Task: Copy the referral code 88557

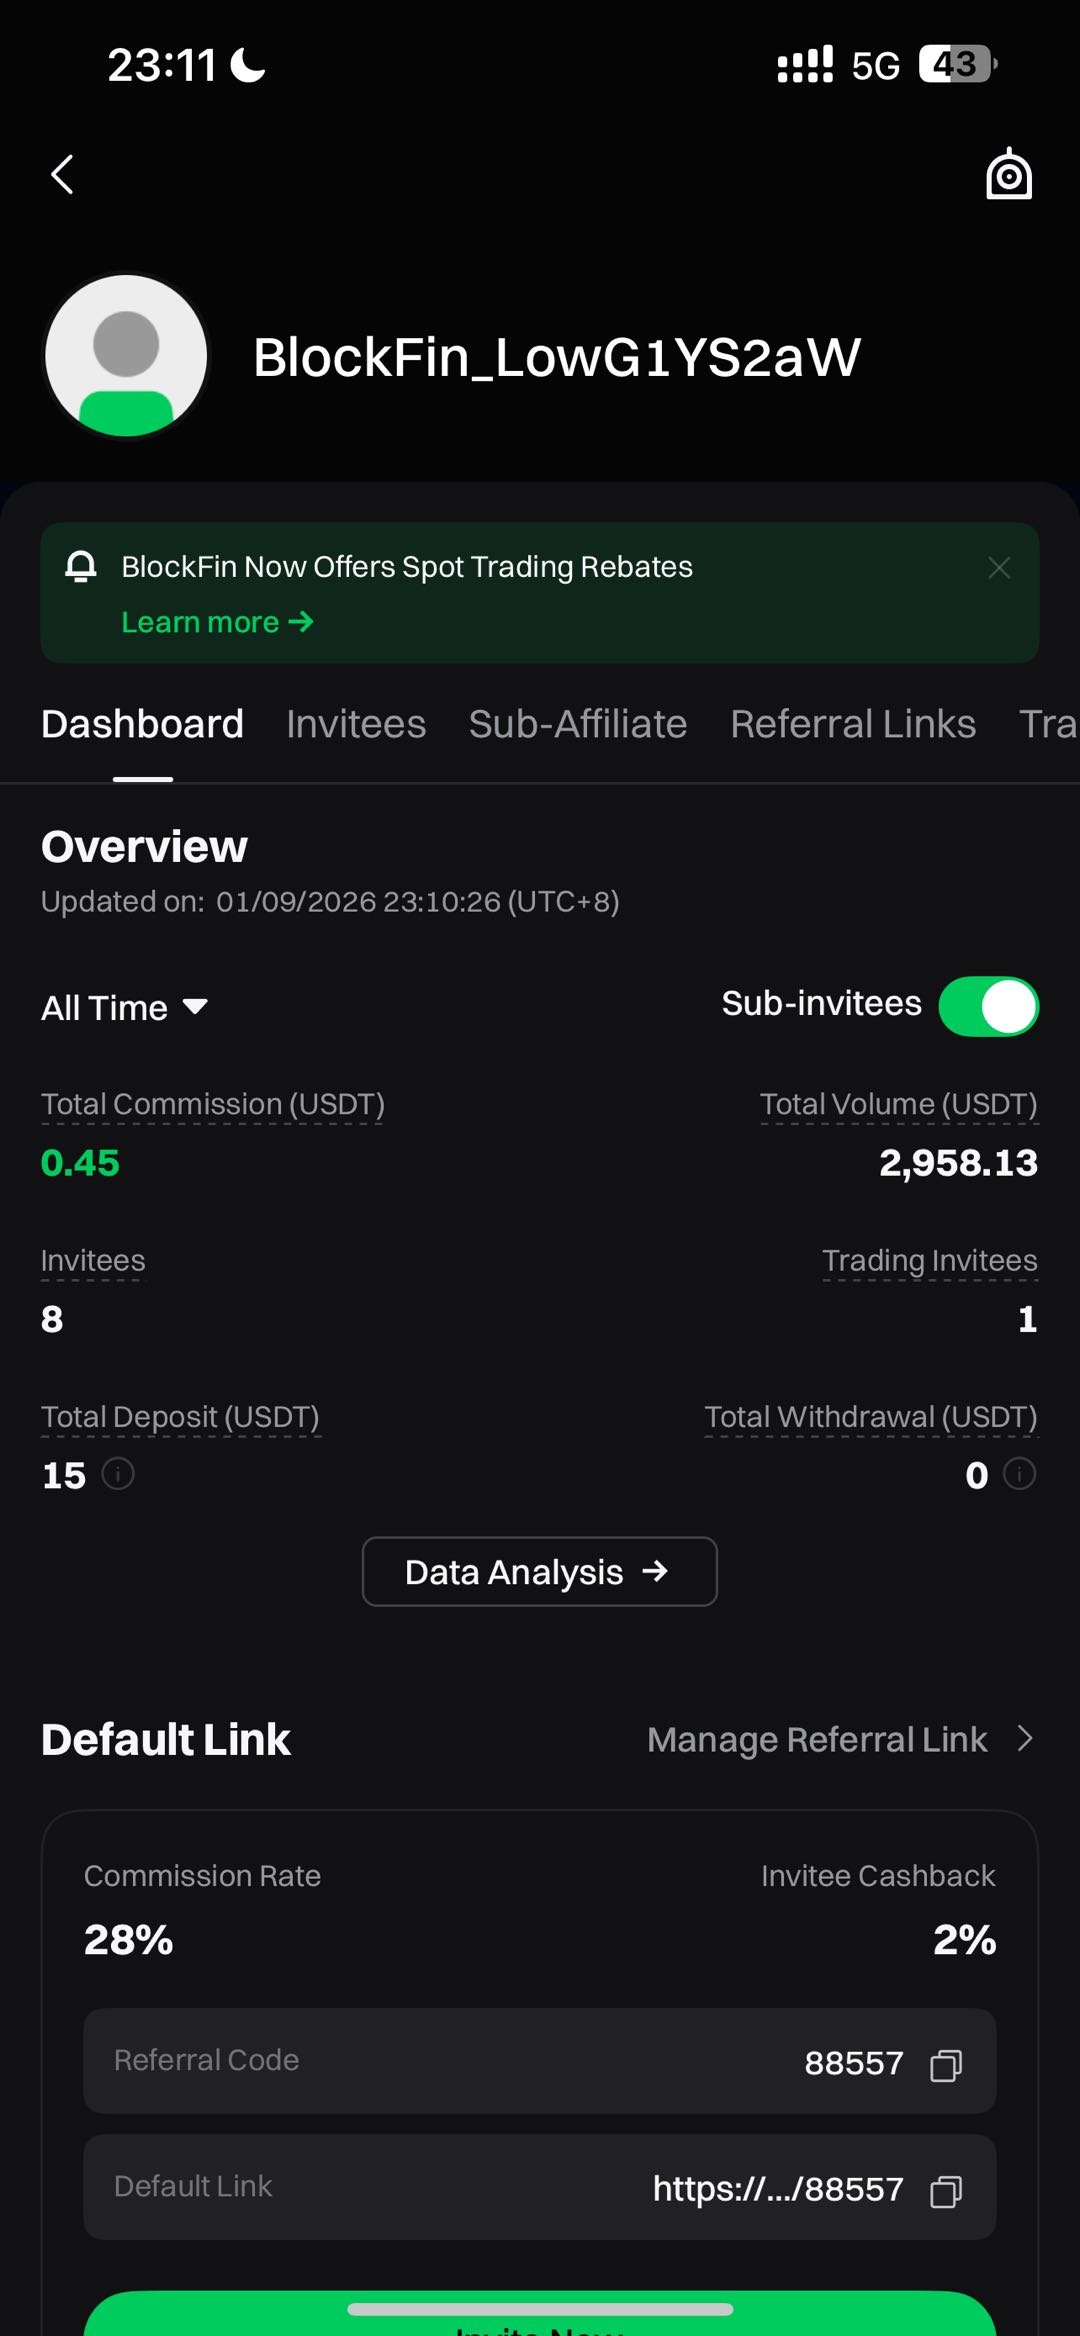Action: pos(945,2065)
